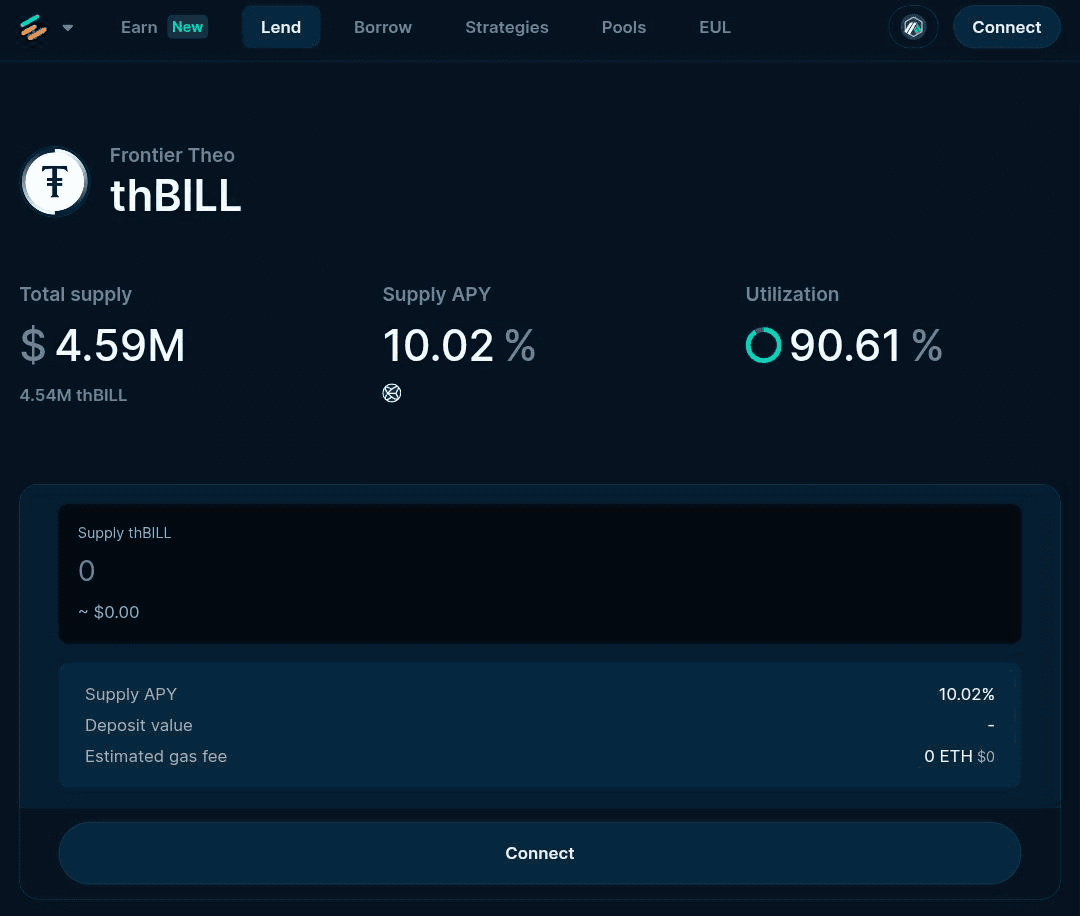The image size is (1080, 916).
Task: Click the New badge next to Earn
Action: pos(187,27)
